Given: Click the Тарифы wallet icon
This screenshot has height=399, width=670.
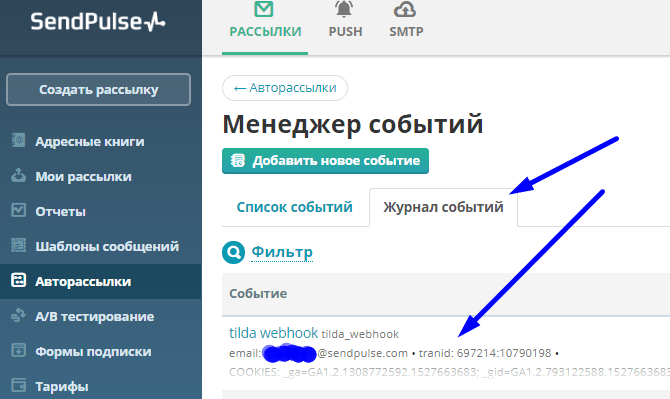Looking at the screenshot, I should click(18, 385).
